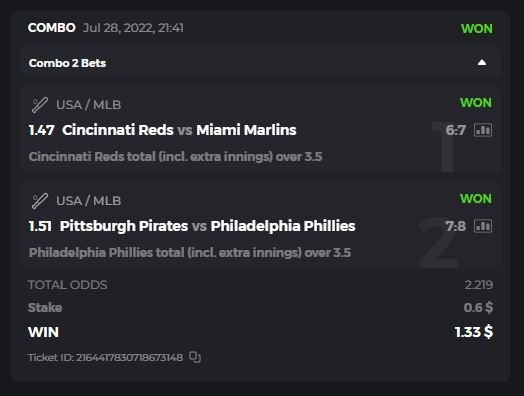Screen dimensions: 524x396
Task: Open stats icon for Reds vs Marlins
Action: (483, 130)
